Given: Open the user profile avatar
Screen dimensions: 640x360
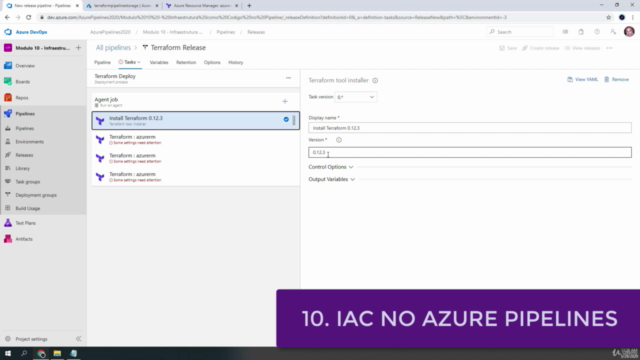Looking at the screenshot, I should [x=629, y=31].
